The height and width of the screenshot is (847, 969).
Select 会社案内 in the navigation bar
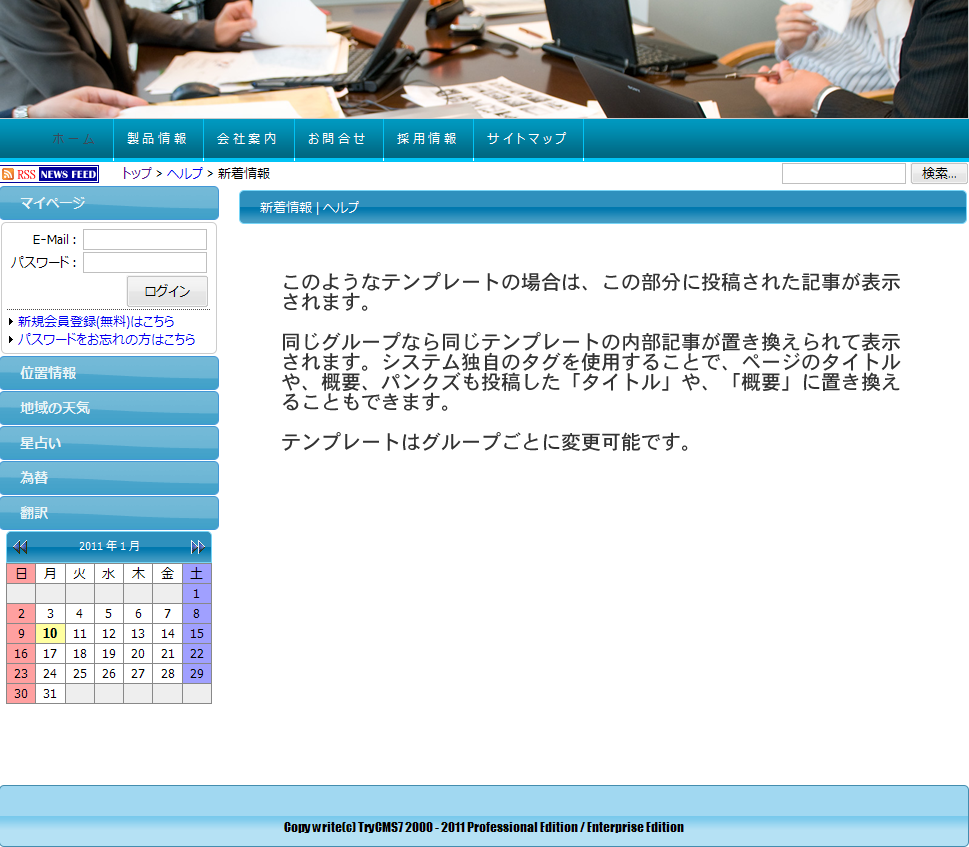pyautogui.click(x=248, y=139)
